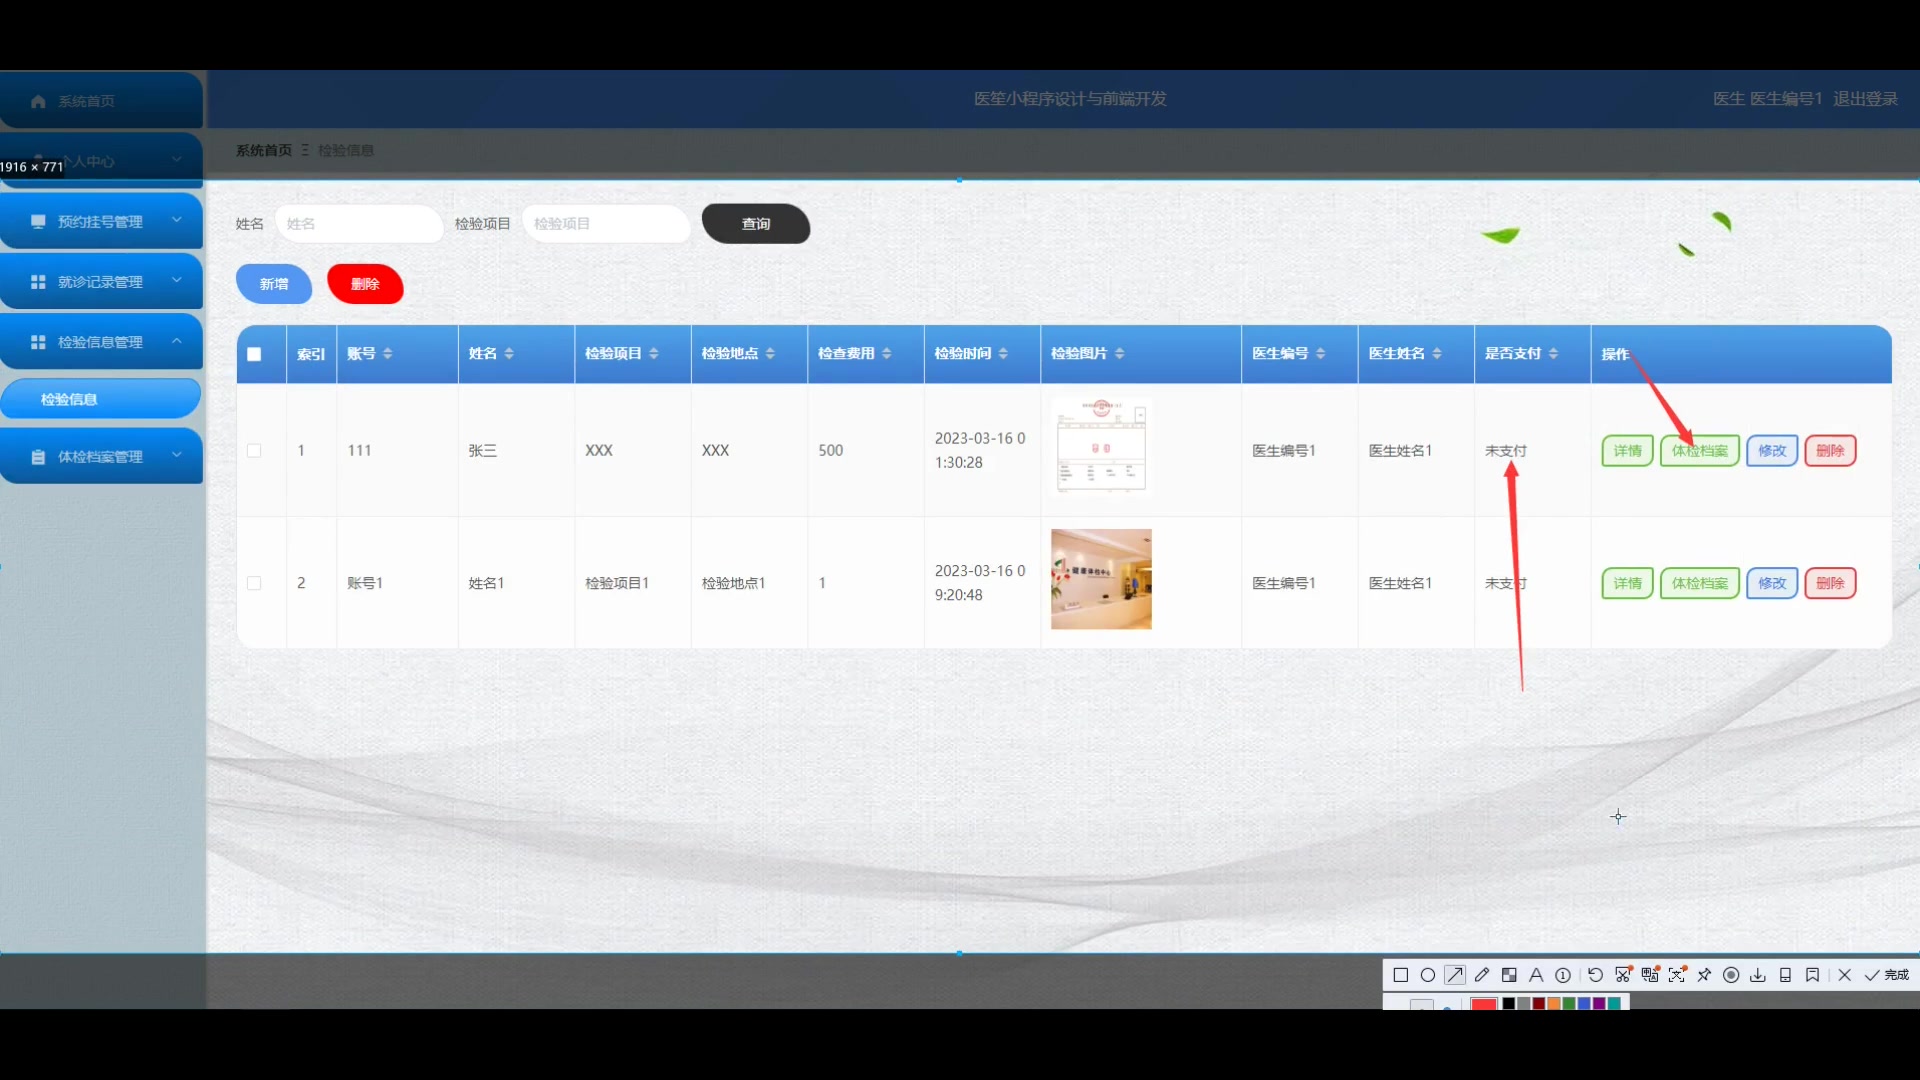This screenshot has width=1920, height=1080.
Task: Expand the 预约挂号管理 menu chevron
Action: (176, 220)
